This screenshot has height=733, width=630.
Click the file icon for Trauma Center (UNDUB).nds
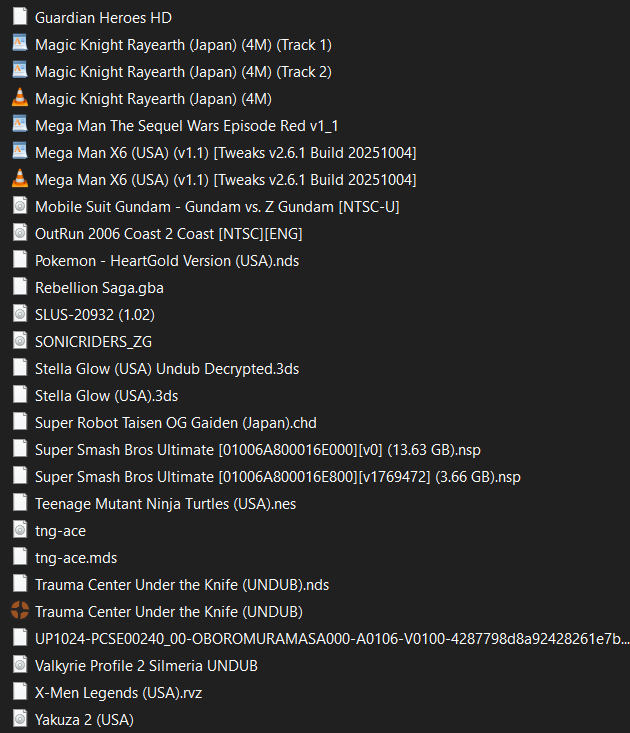(x=20, y=583)
